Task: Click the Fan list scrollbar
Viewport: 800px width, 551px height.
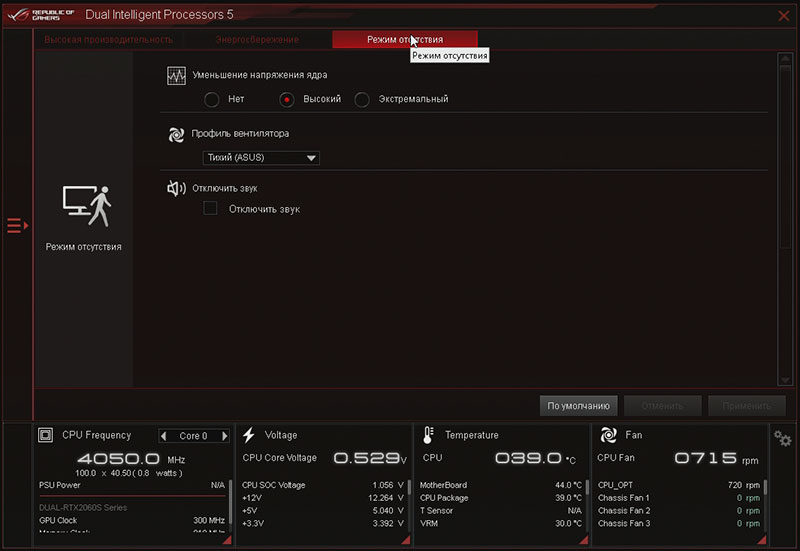Action: pyautogui.click(x=765, y=487)
